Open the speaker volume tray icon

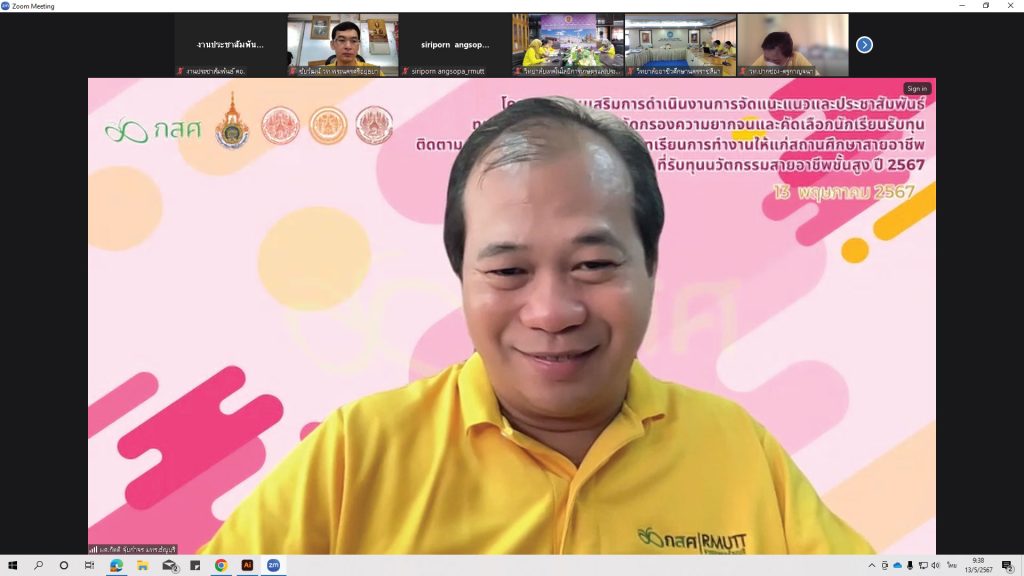point(935,566)
